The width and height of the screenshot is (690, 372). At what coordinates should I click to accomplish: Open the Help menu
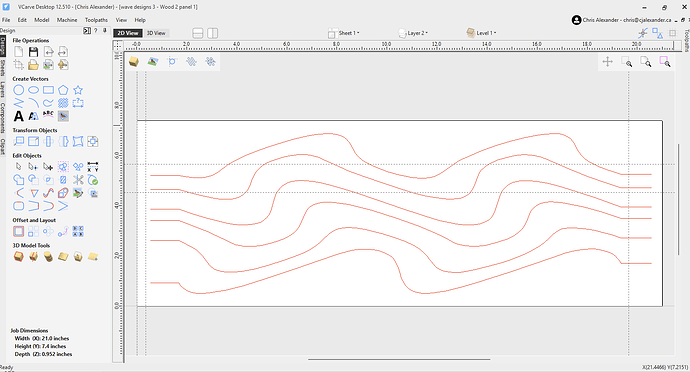pos(140,20)
